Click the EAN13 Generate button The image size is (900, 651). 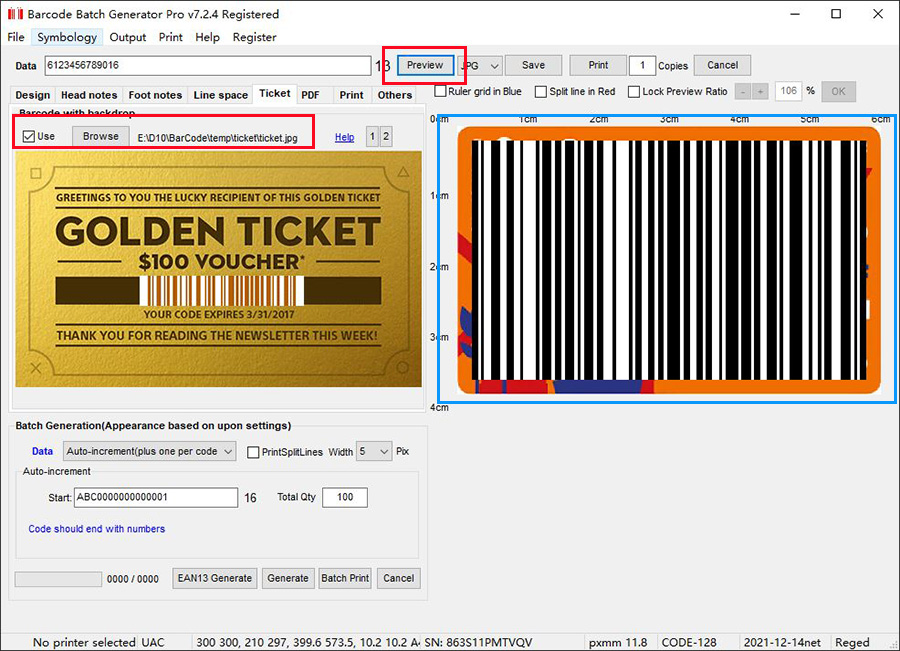[x=215, y=578]
